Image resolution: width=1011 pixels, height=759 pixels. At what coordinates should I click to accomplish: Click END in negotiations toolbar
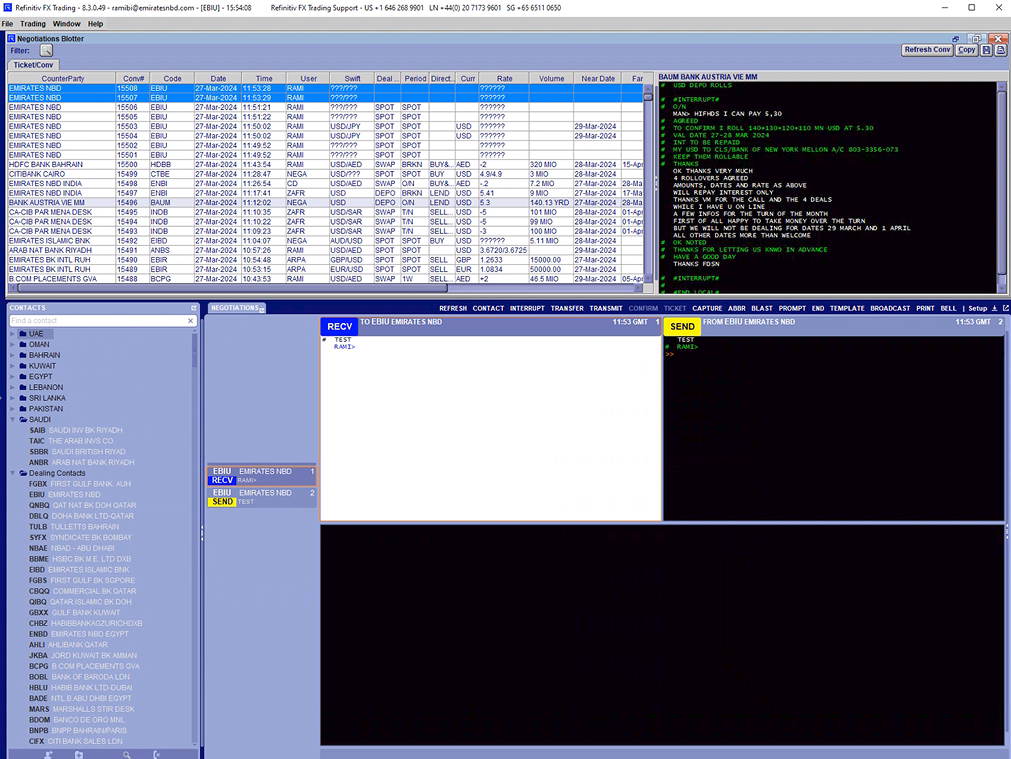tap(818, 308)
